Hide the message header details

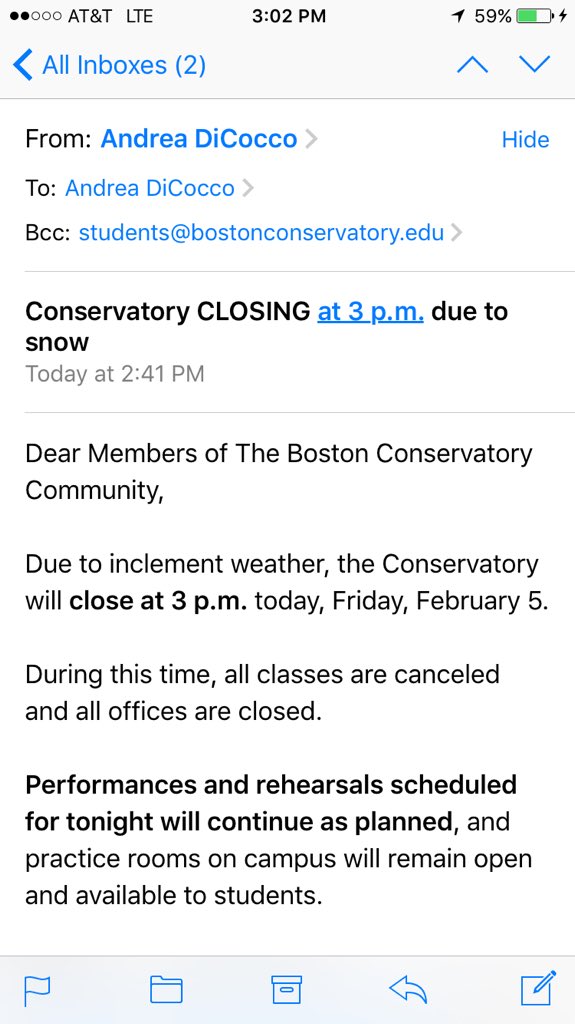point(525,139)
